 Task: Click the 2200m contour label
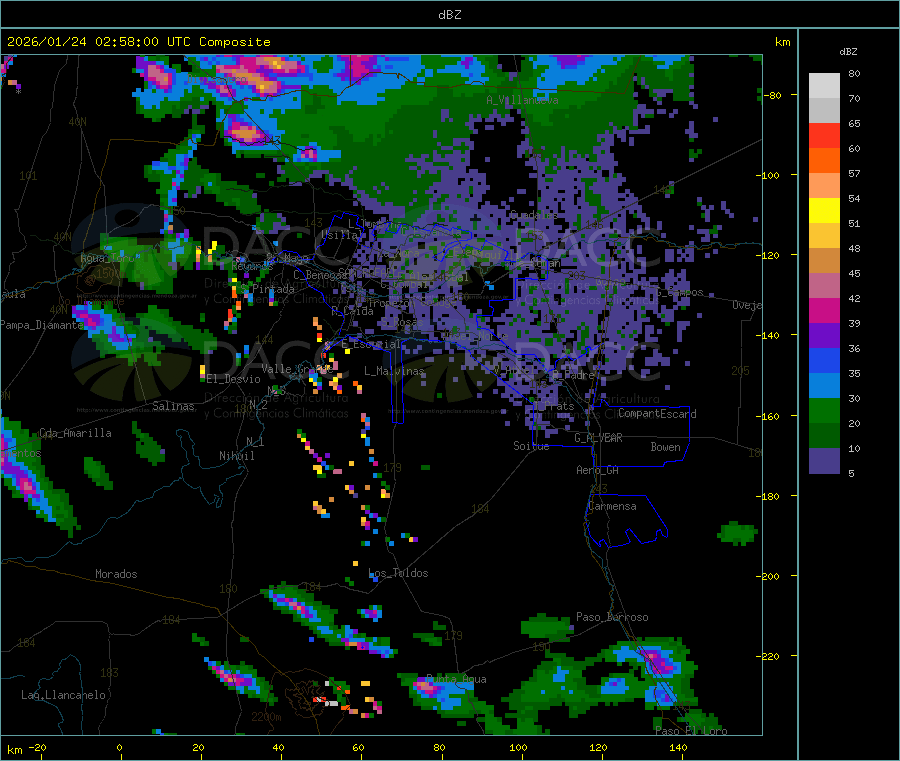click(x=266, y=717)
